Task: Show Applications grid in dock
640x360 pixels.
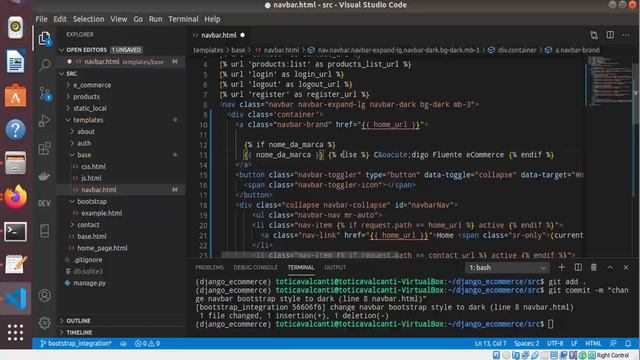Action: (x=16, y=333)
